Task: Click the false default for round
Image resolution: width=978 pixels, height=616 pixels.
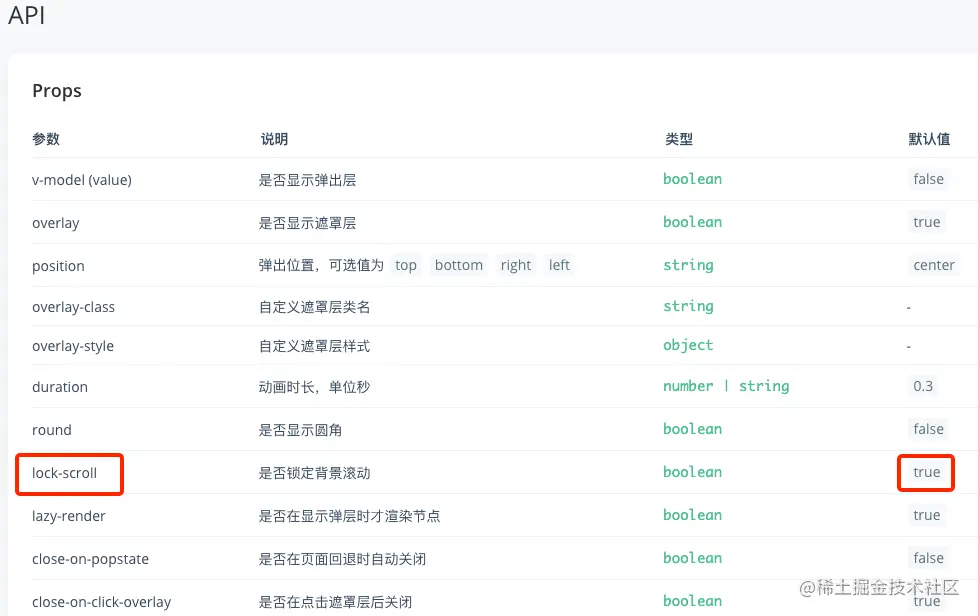Action: click(928, 430)
